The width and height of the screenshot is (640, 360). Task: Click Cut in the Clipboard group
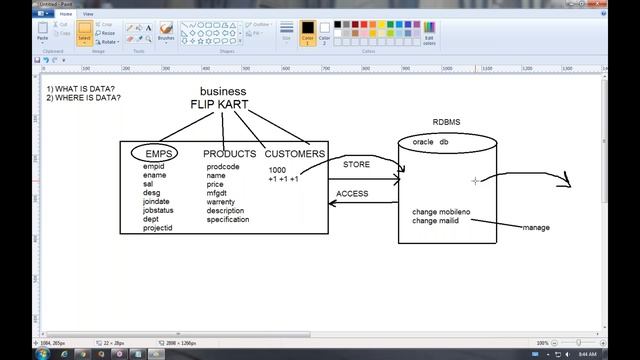pyautogui.click(x=60, y=24)
